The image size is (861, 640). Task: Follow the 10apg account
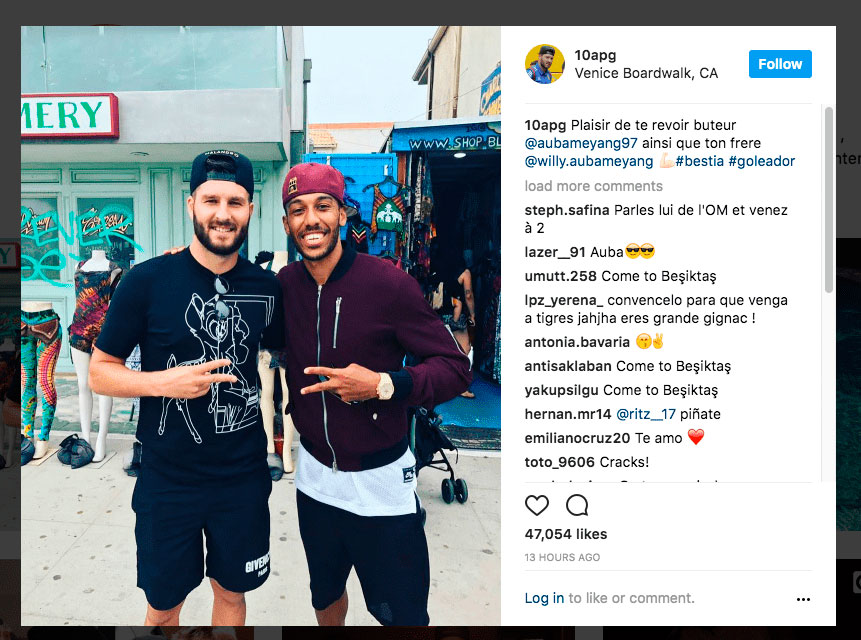[780, 64]
